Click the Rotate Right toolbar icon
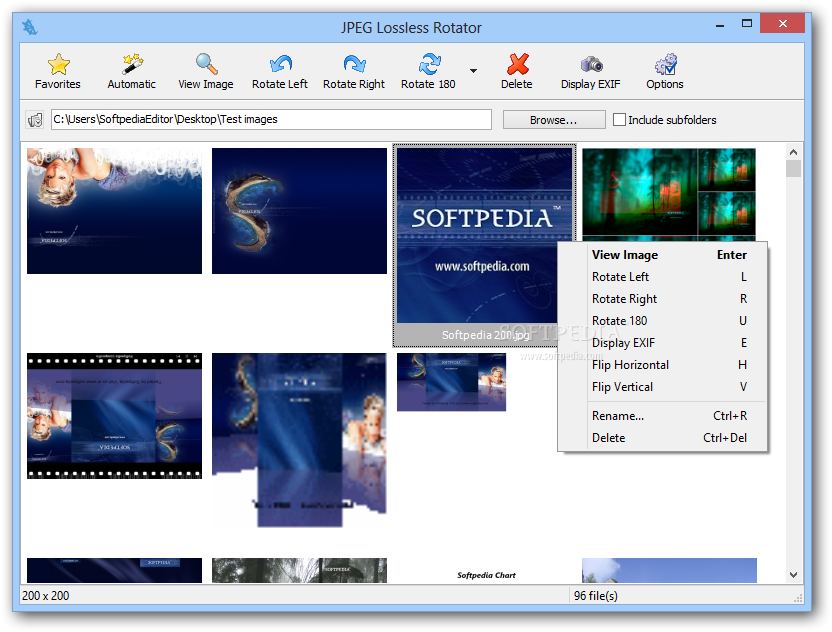 tap(354, 64)
